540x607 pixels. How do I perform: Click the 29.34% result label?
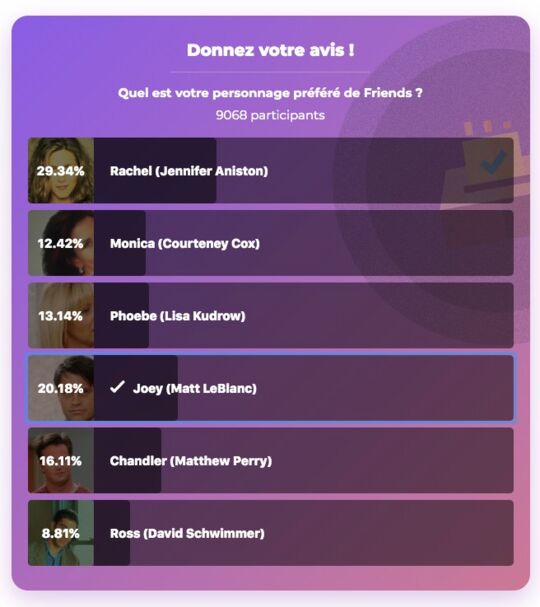click(60, 171)
